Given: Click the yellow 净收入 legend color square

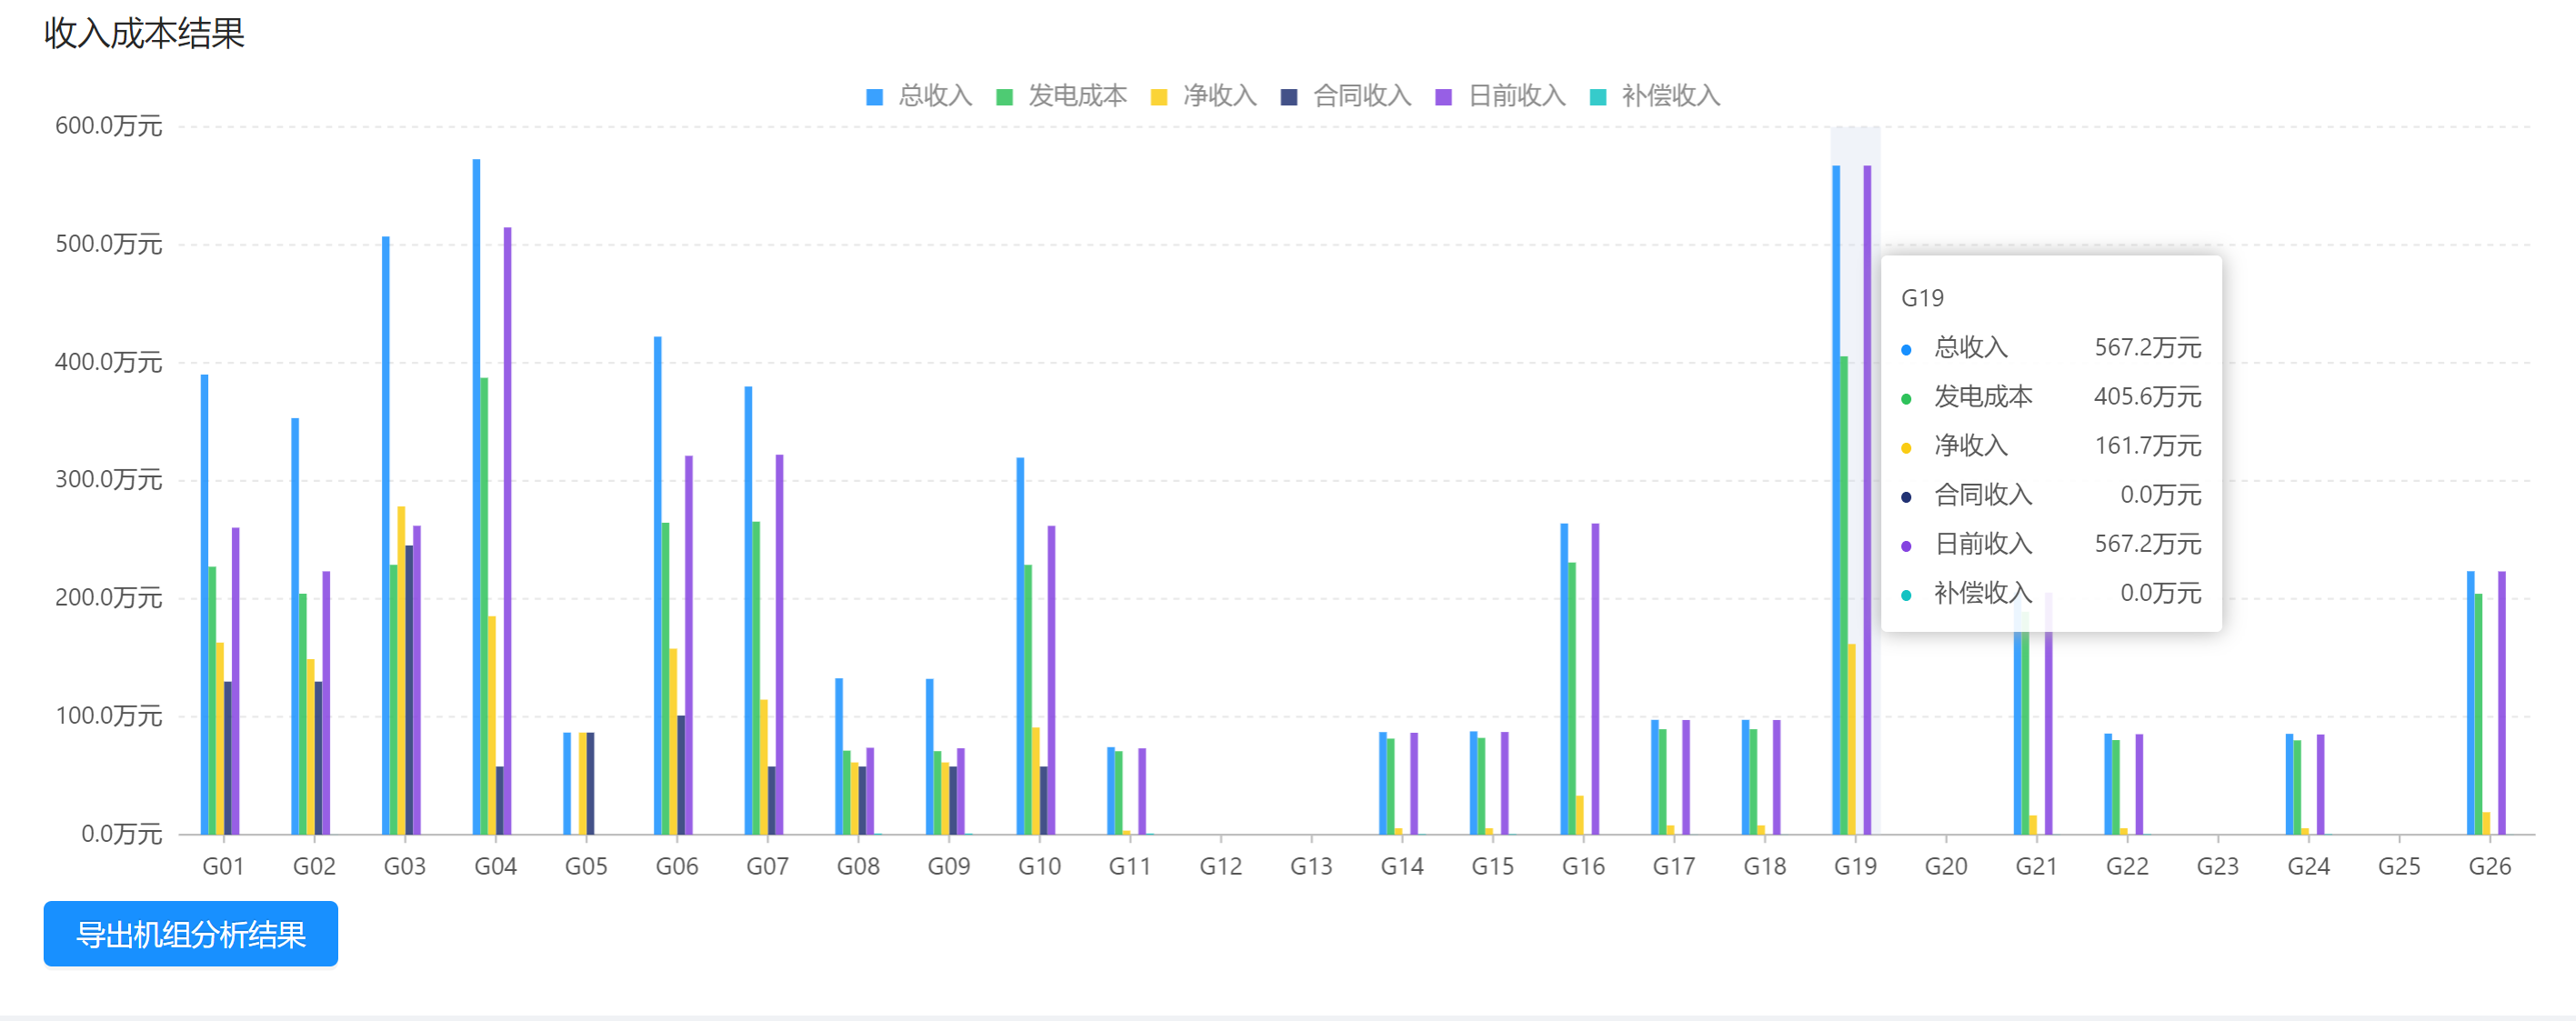Looking at the screenshot, I should pyautogui.click(x=1159, y=97).
